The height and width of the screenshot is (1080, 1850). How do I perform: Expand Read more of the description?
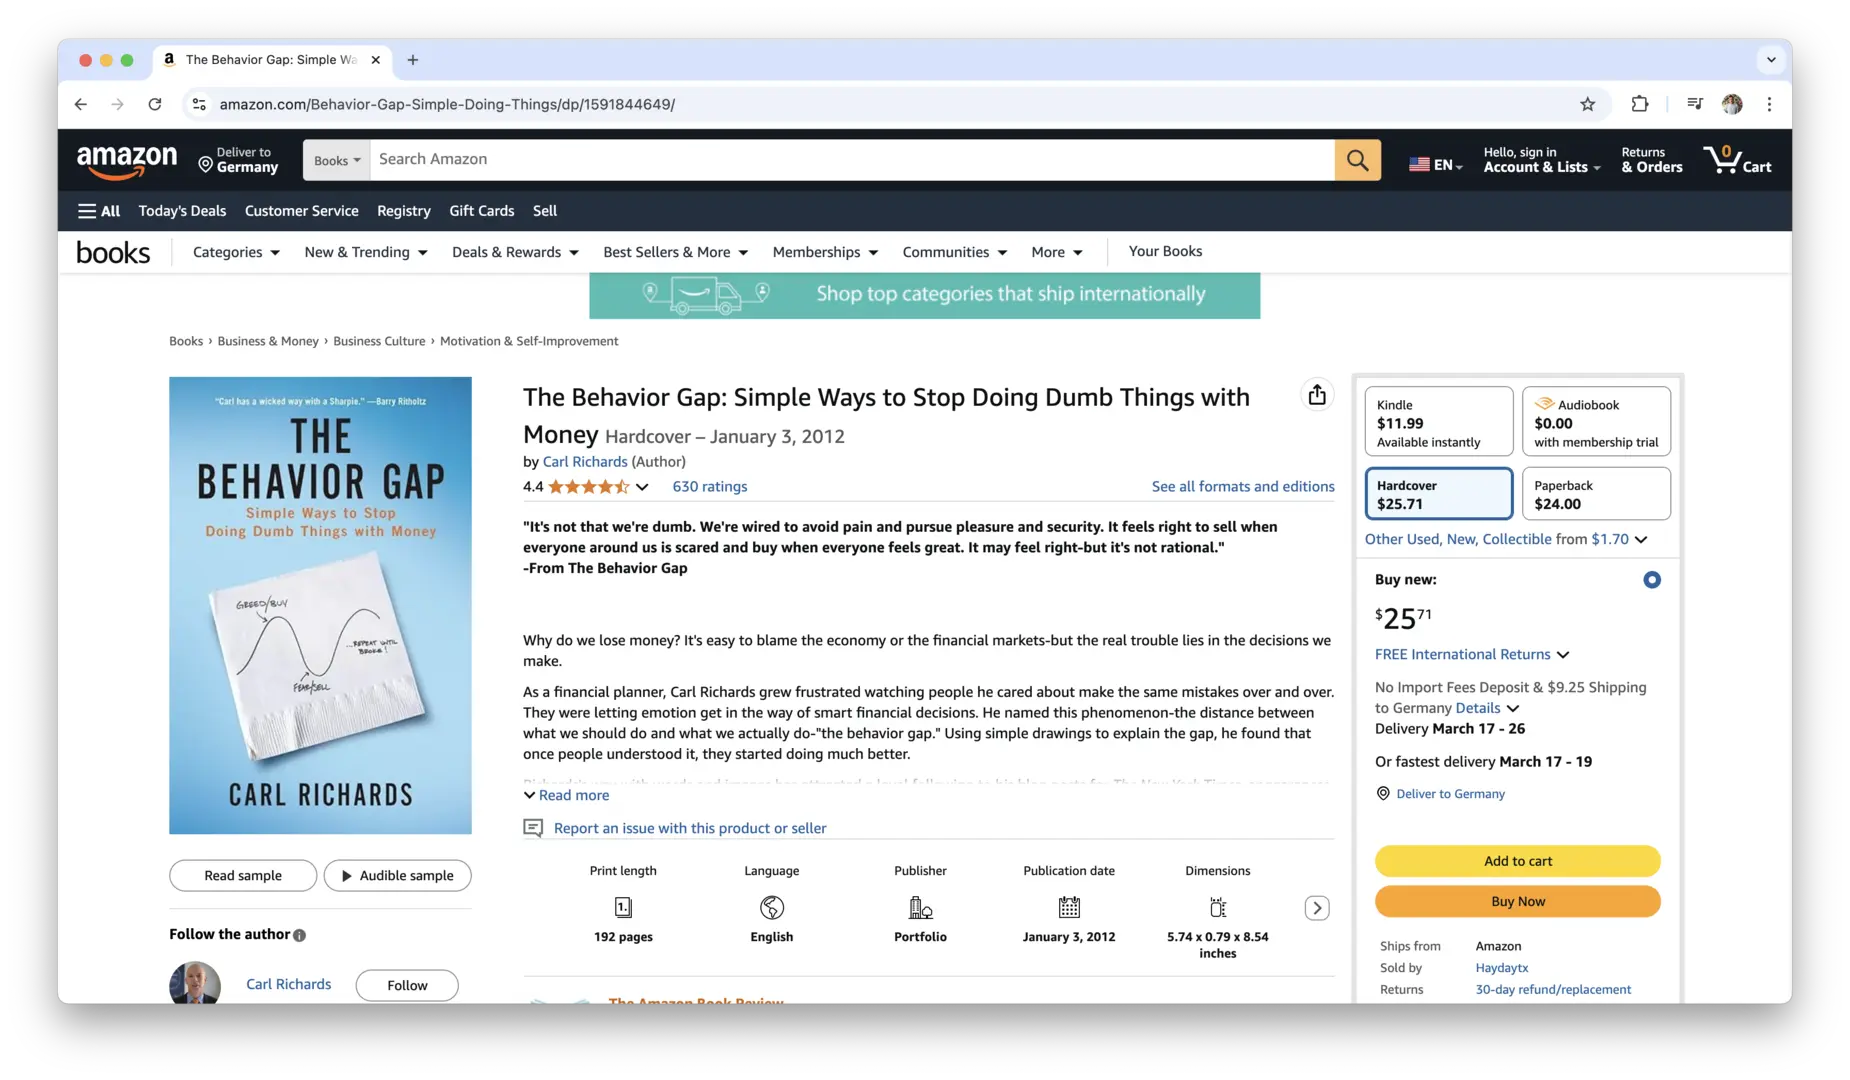(566, 795)
